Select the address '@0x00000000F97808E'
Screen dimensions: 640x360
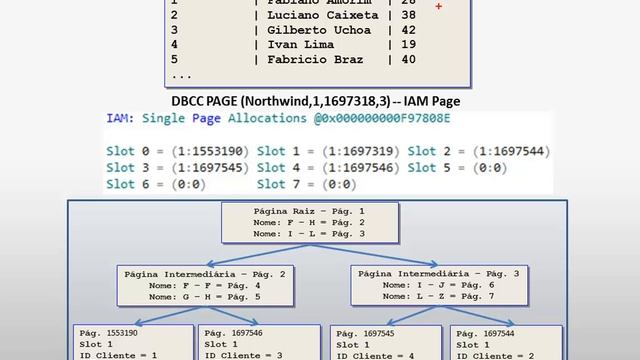[x=382, y=118]
